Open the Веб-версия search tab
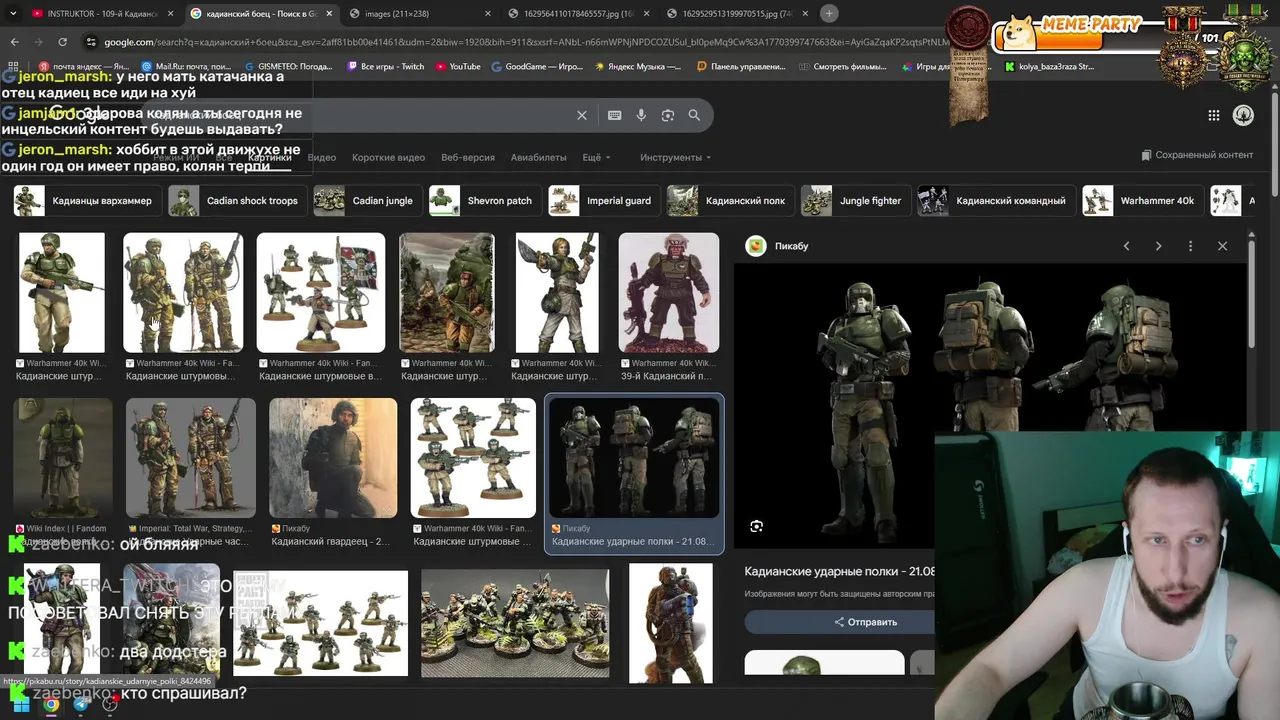The image size is (1280, 720). pyautogui.click(x=468, y=157)
